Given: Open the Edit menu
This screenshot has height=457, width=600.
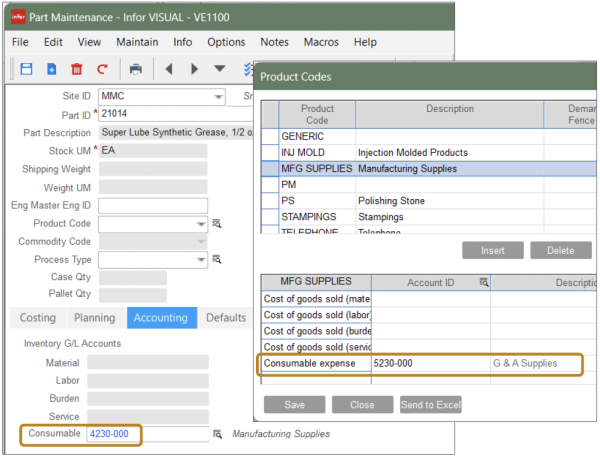Looking at the screenshot, I should pos(53,42).
